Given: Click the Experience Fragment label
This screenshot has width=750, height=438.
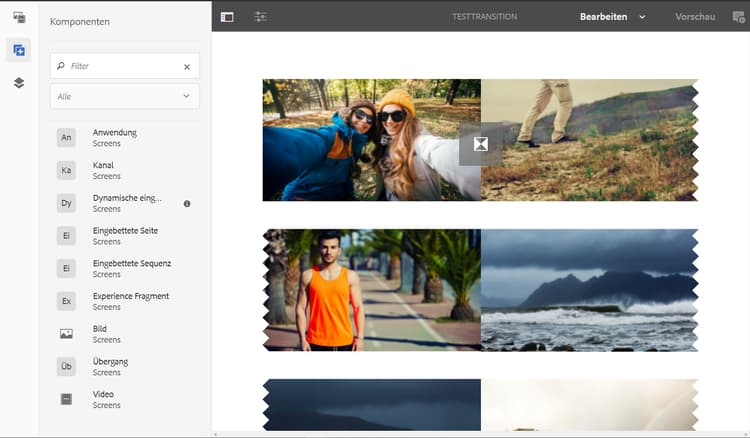Looking at the screenshot, I should (131, 296).
